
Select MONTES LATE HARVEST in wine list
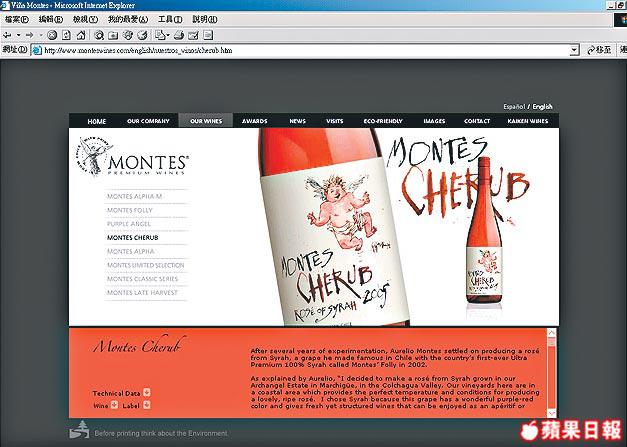pos(142,293)
